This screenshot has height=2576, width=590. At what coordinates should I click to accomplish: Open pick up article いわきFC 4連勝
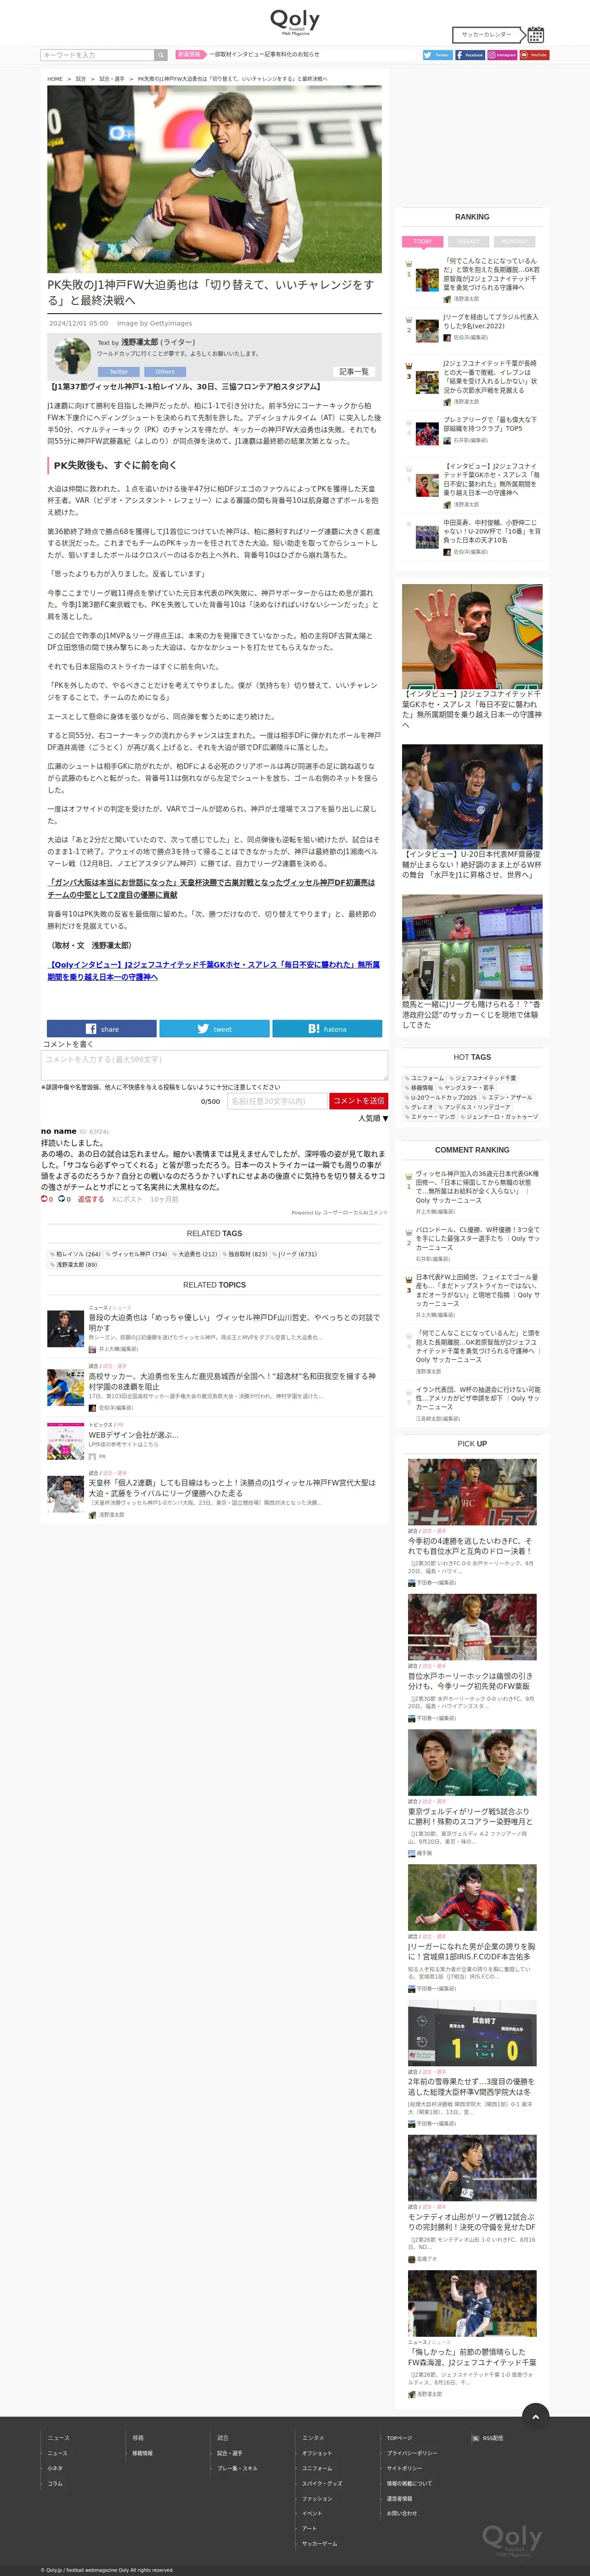click(472, 1546)
